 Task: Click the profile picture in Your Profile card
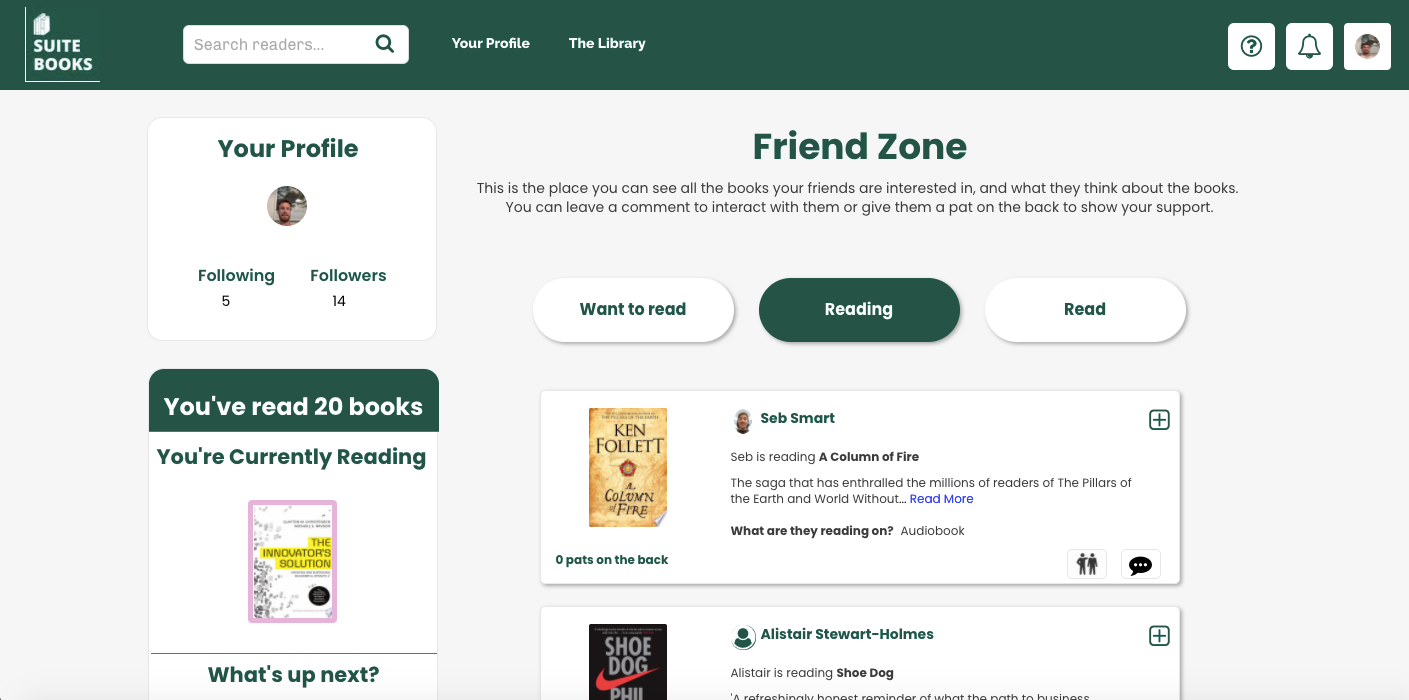coord(287,206)
